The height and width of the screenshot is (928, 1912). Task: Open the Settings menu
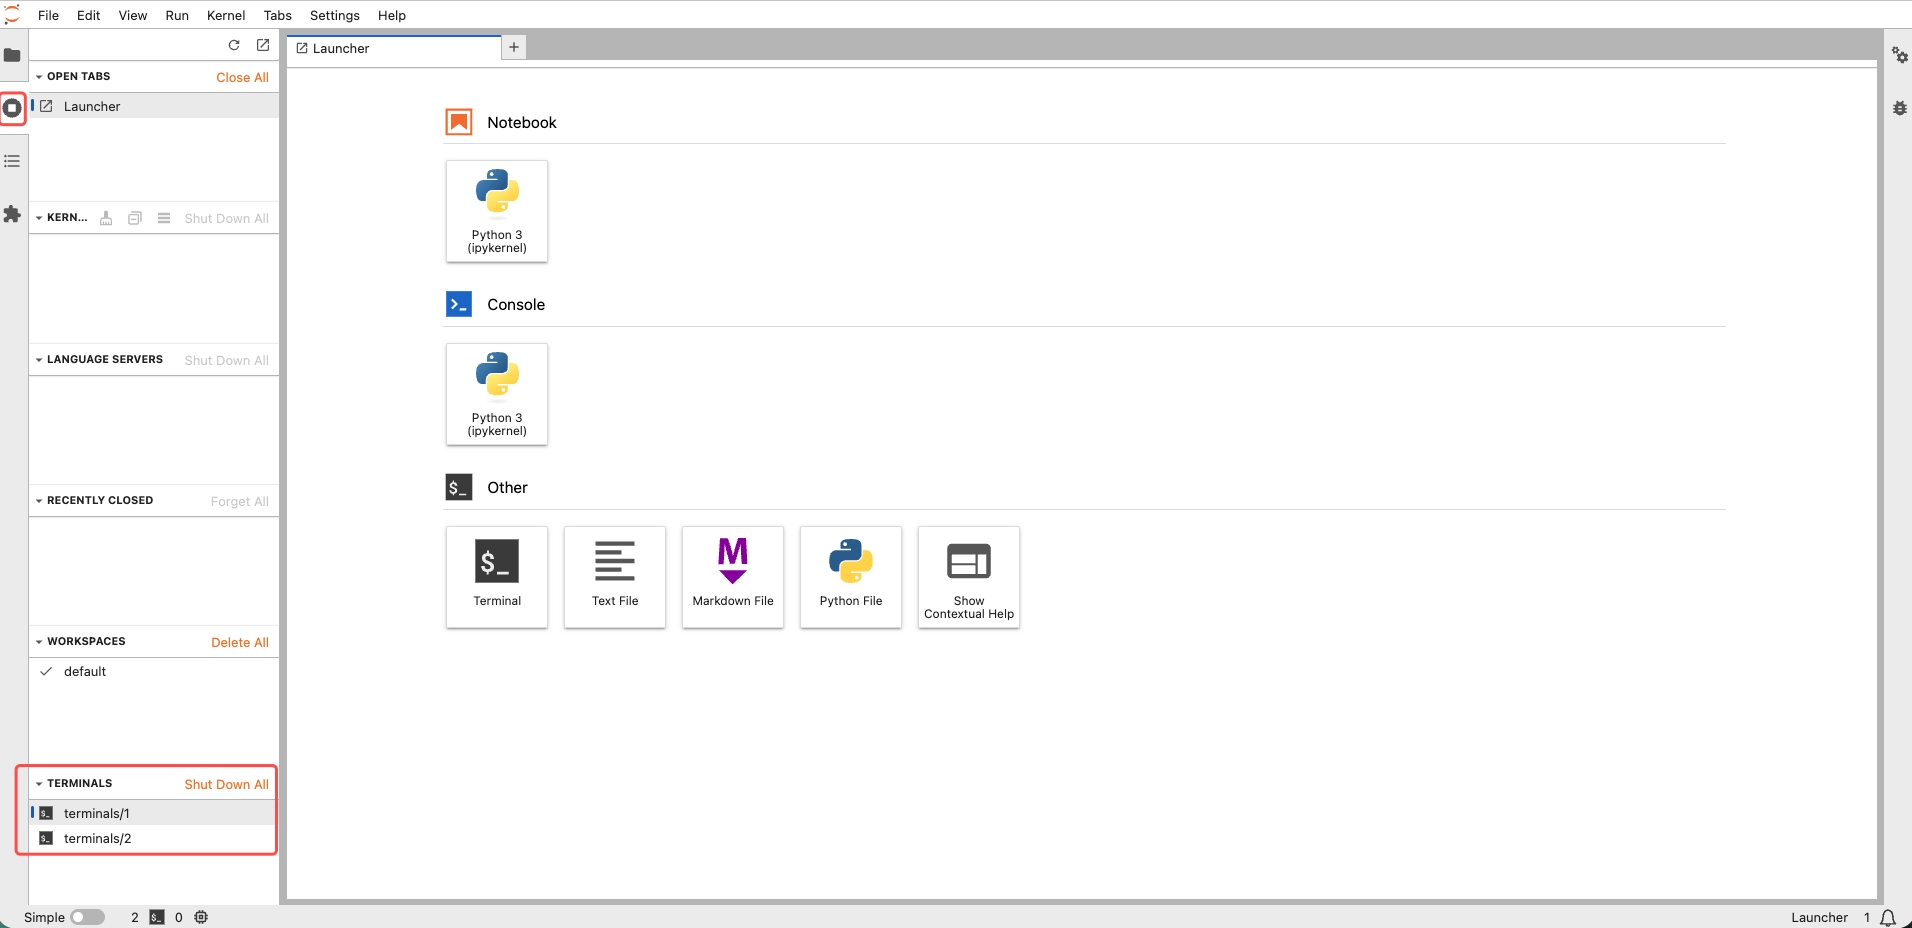click(334, 15)
